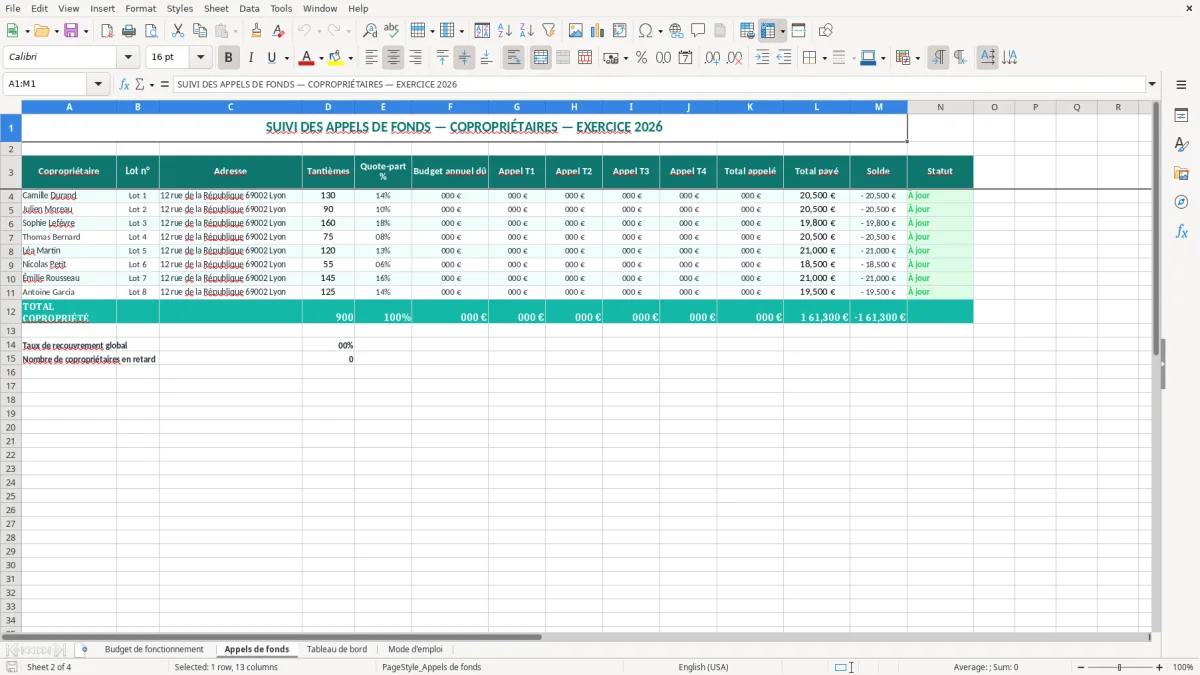Open Print Preview via toolbar icon
This screenshot has height=675, width=1200.
tap(151, 31)
